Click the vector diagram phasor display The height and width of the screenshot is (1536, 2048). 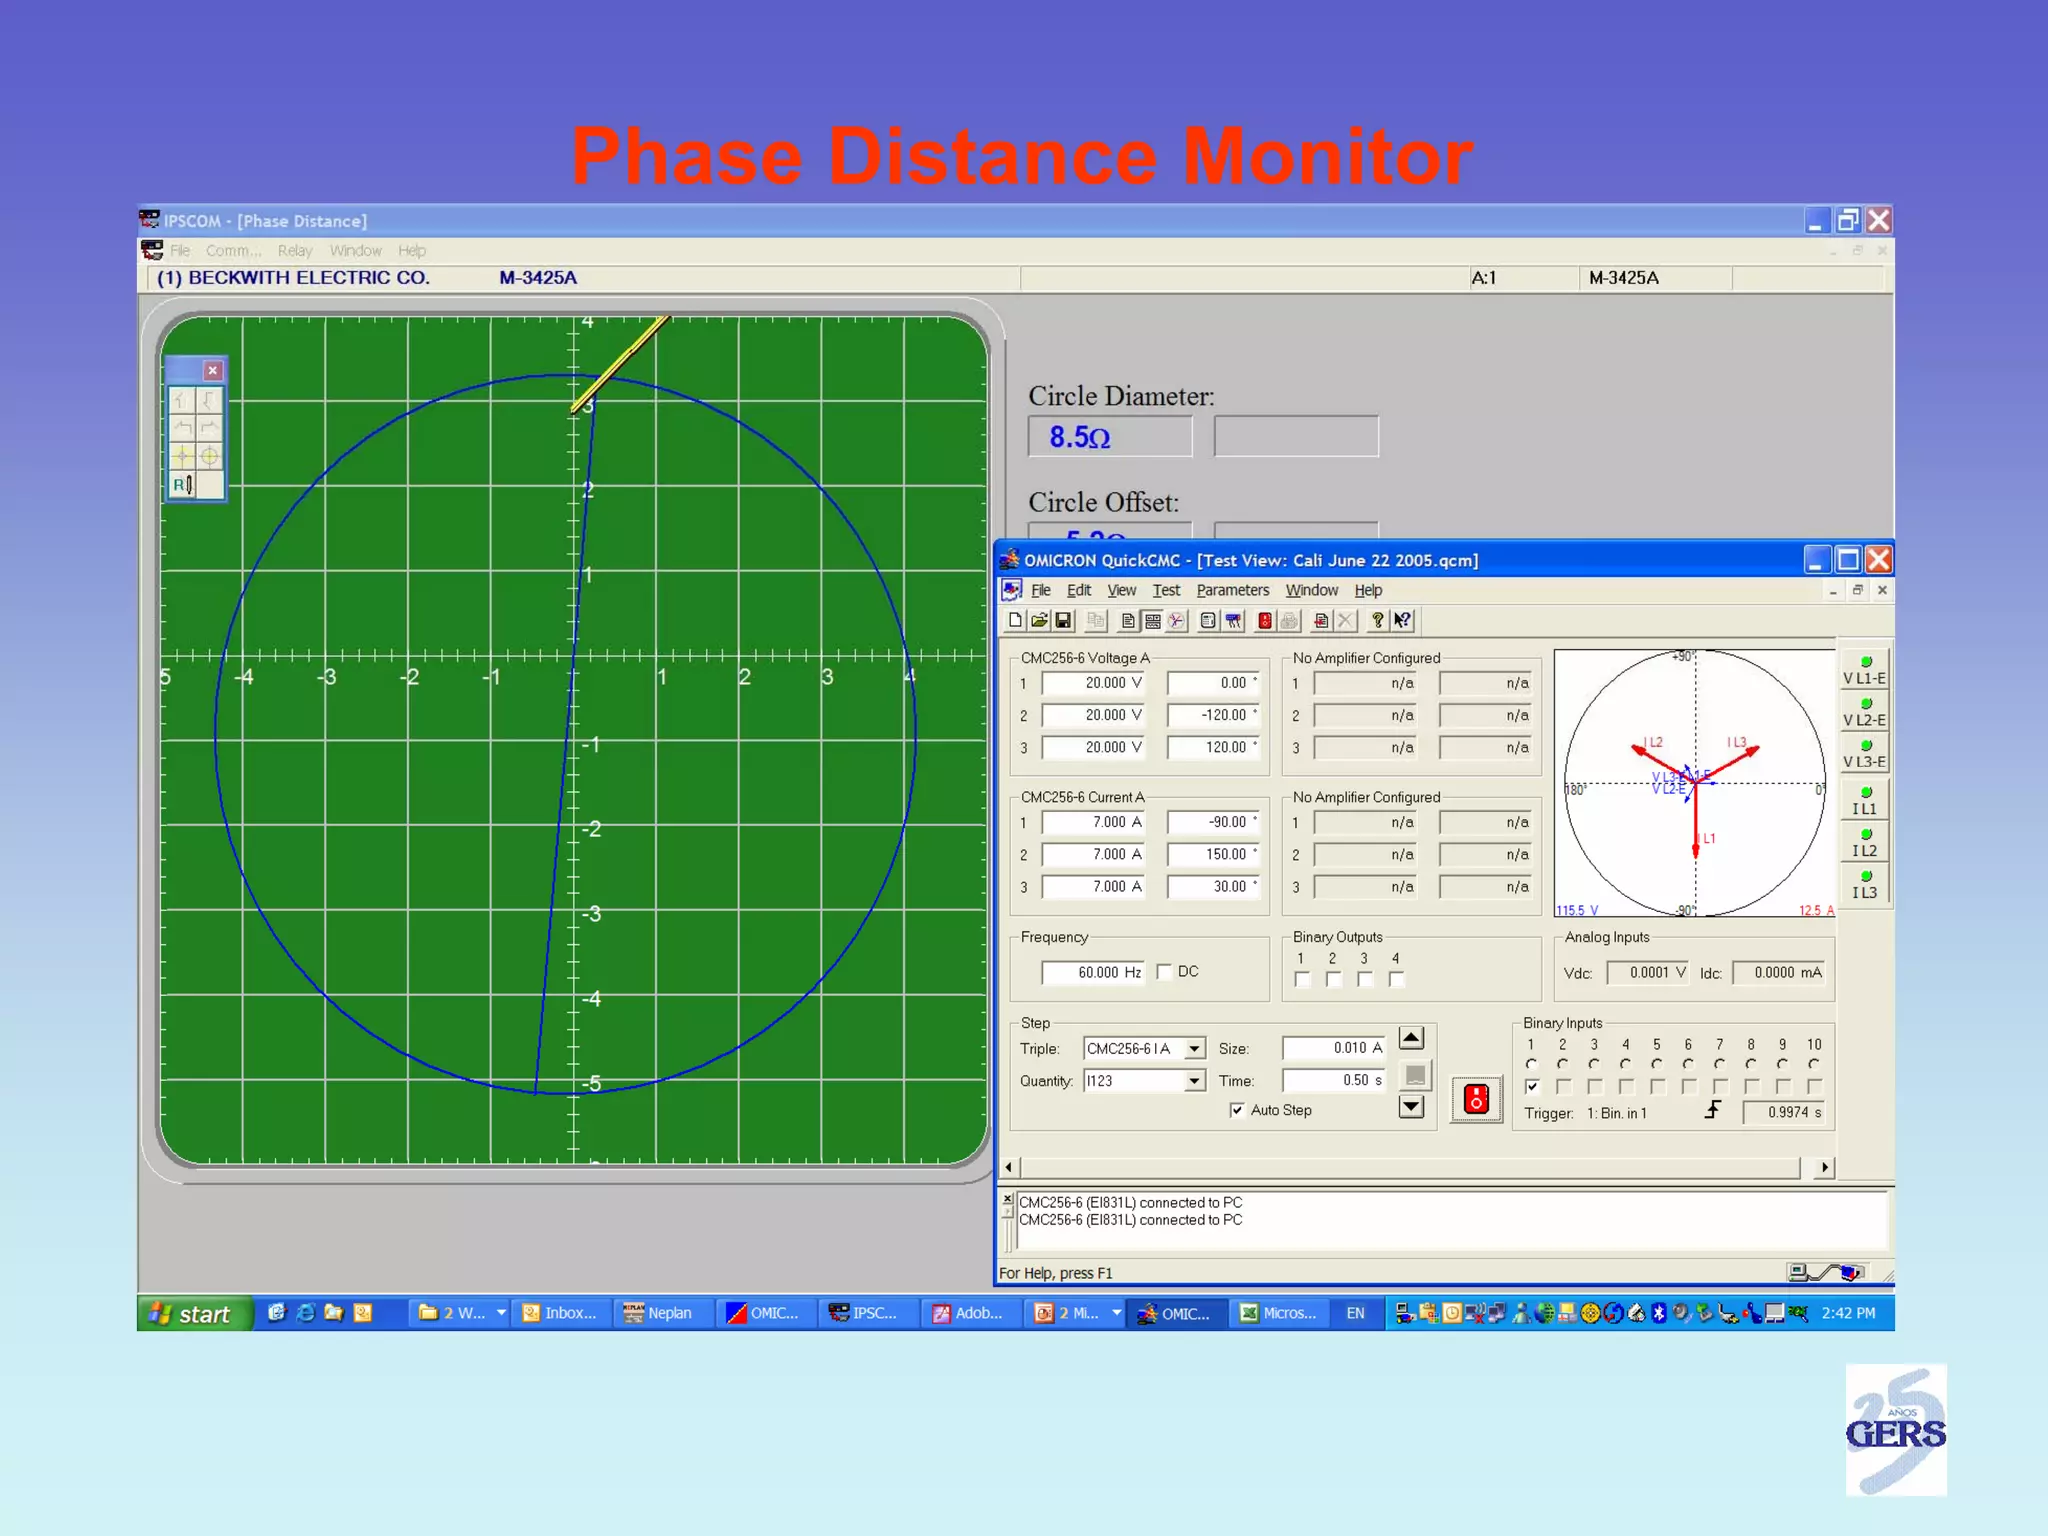pos(1694,783)
